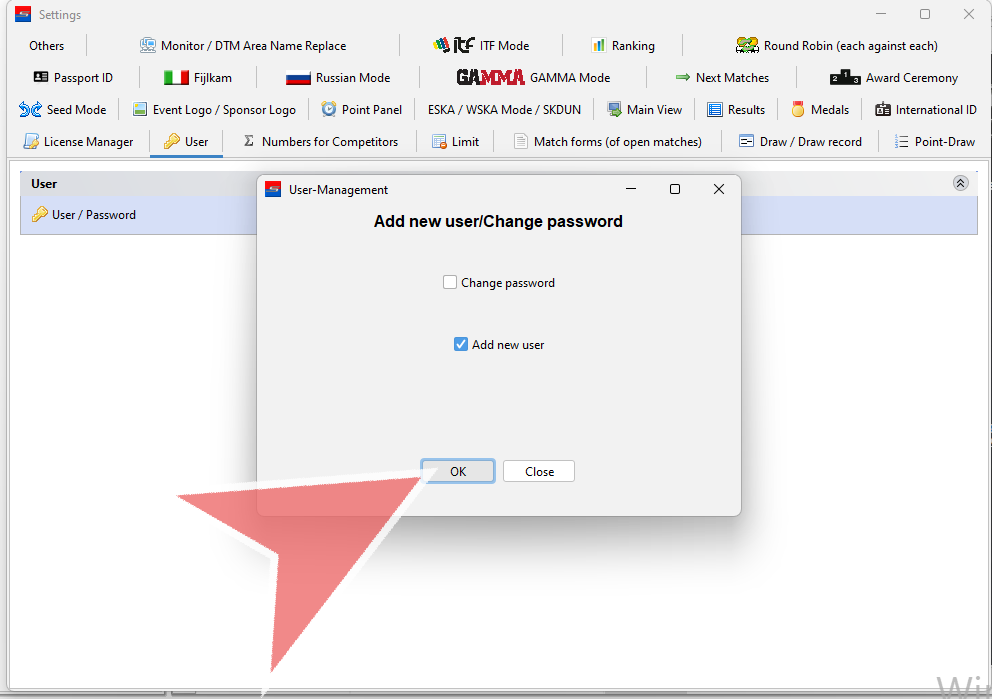
Task: Click the License Manager icon
Action: click(31, 142)
